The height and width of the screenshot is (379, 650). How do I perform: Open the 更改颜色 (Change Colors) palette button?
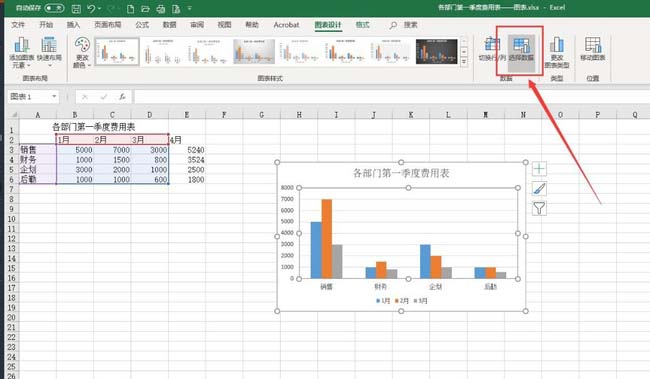click(x=82, y=52)
